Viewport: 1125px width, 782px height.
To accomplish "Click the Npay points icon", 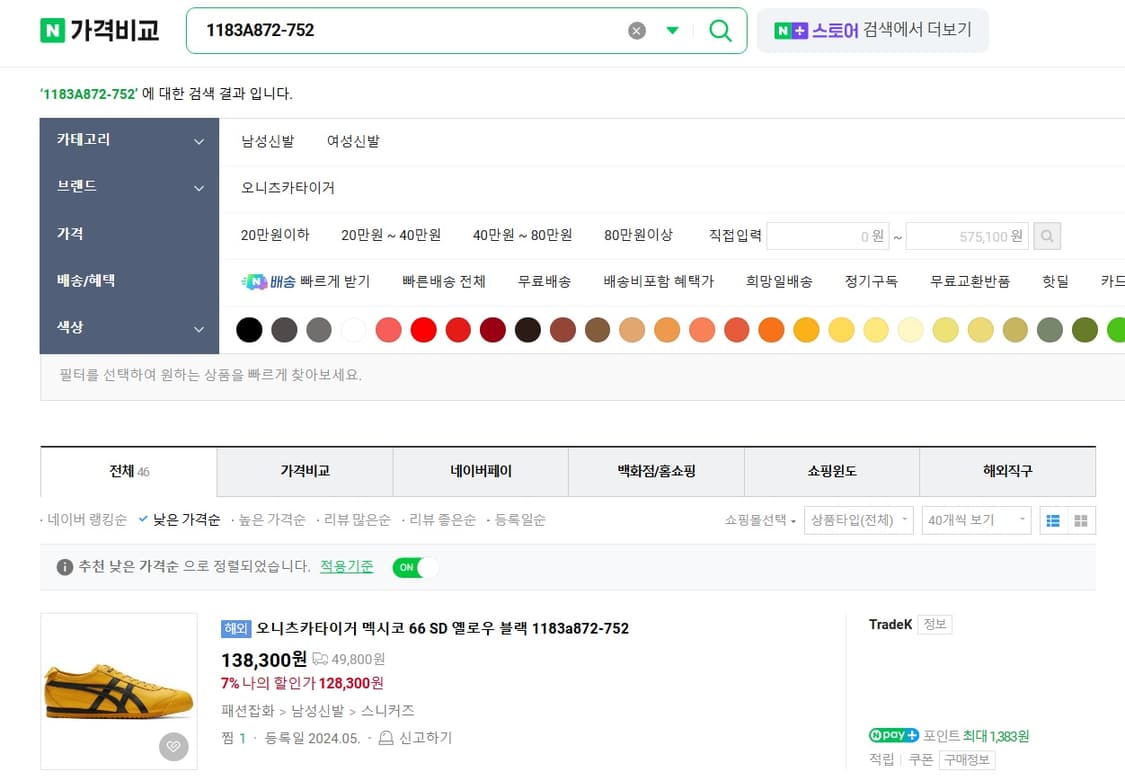I will pos(892,735).
